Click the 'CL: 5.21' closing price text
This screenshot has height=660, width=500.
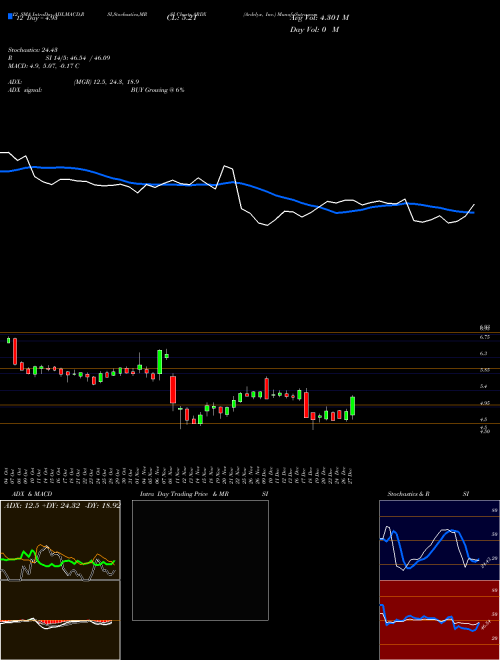[182, 18]
